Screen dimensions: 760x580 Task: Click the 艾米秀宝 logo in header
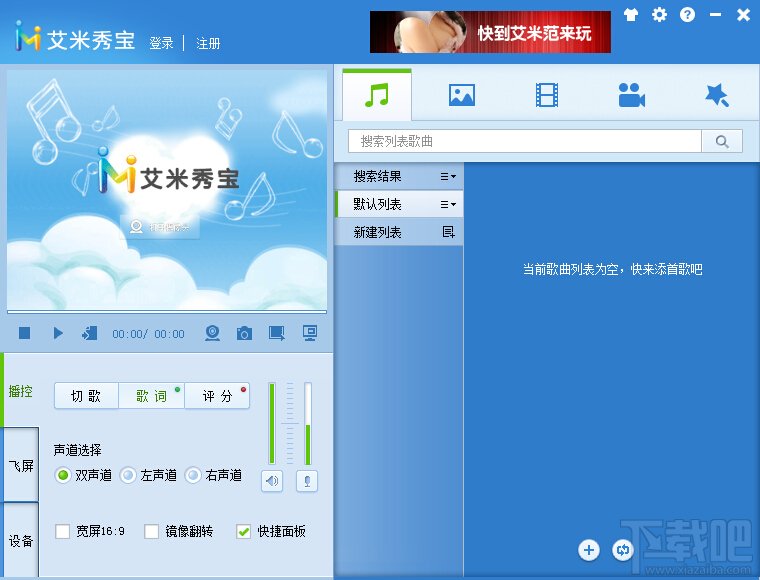(75, 37)
